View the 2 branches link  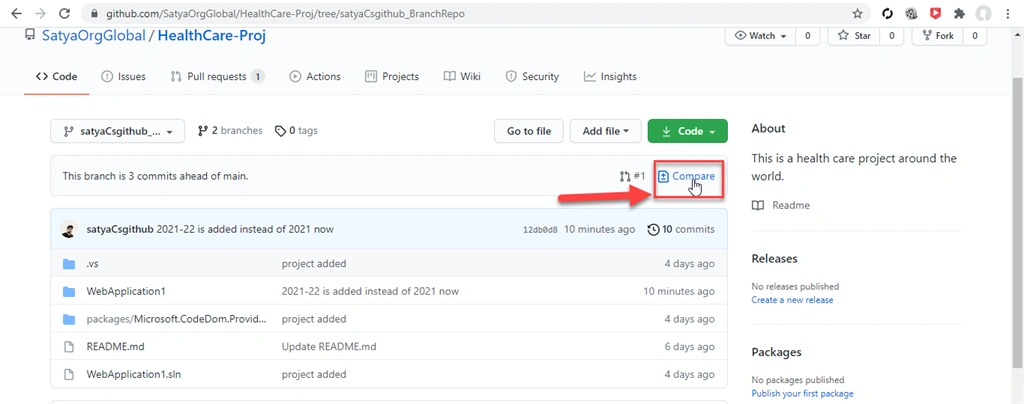(230, 131)
